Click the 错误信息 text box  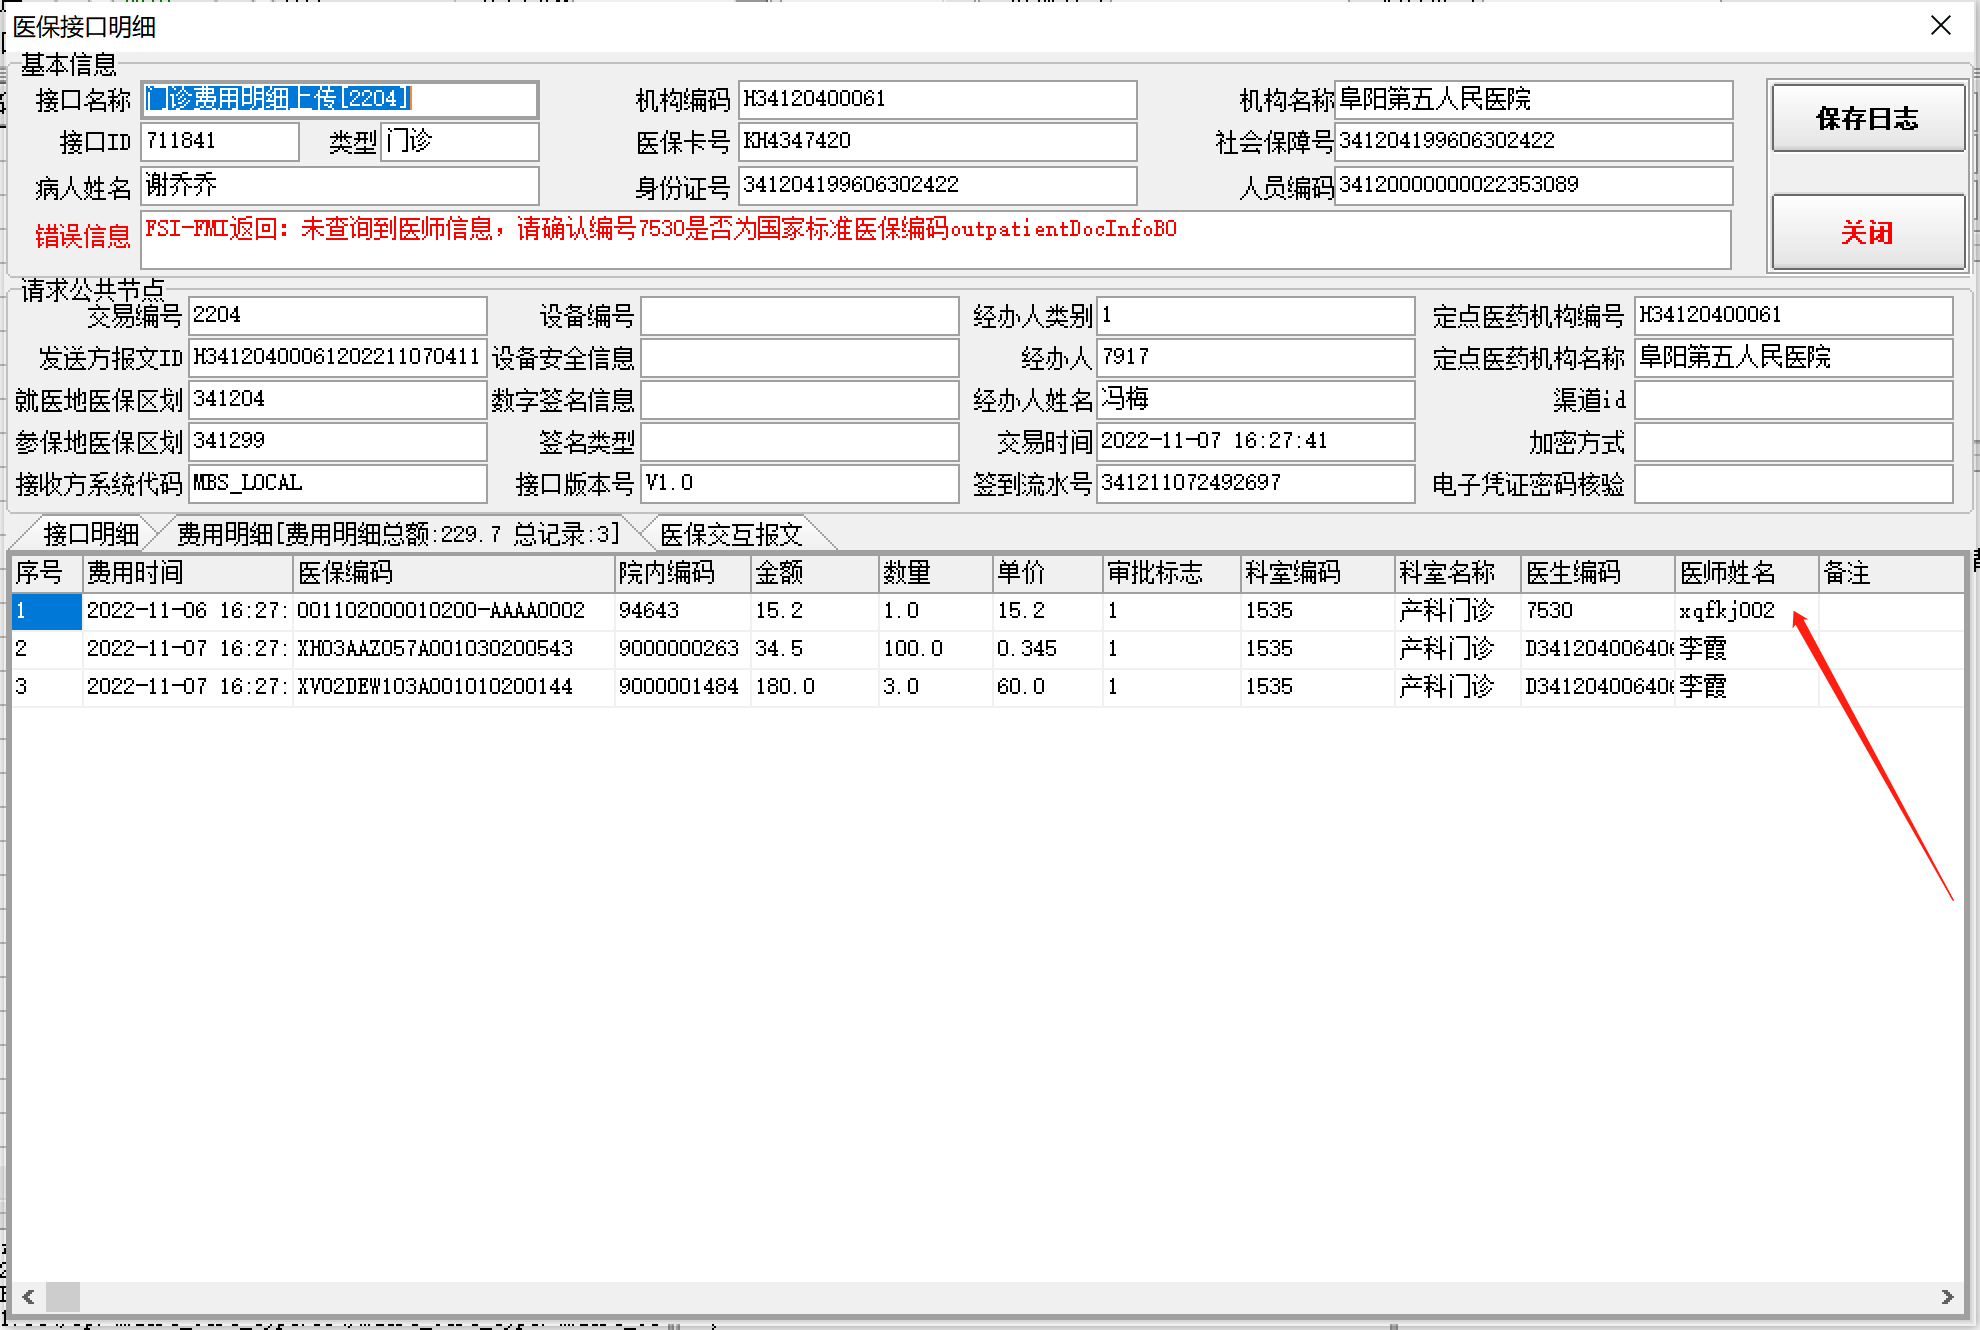pyautogui.click(x=935, y=240)
